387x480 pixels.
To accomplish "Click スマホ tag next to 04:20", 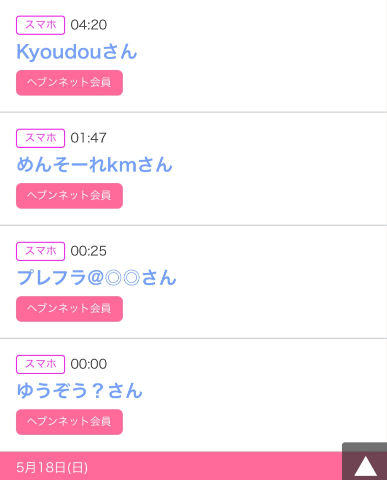I will click(x=40, y=25).
